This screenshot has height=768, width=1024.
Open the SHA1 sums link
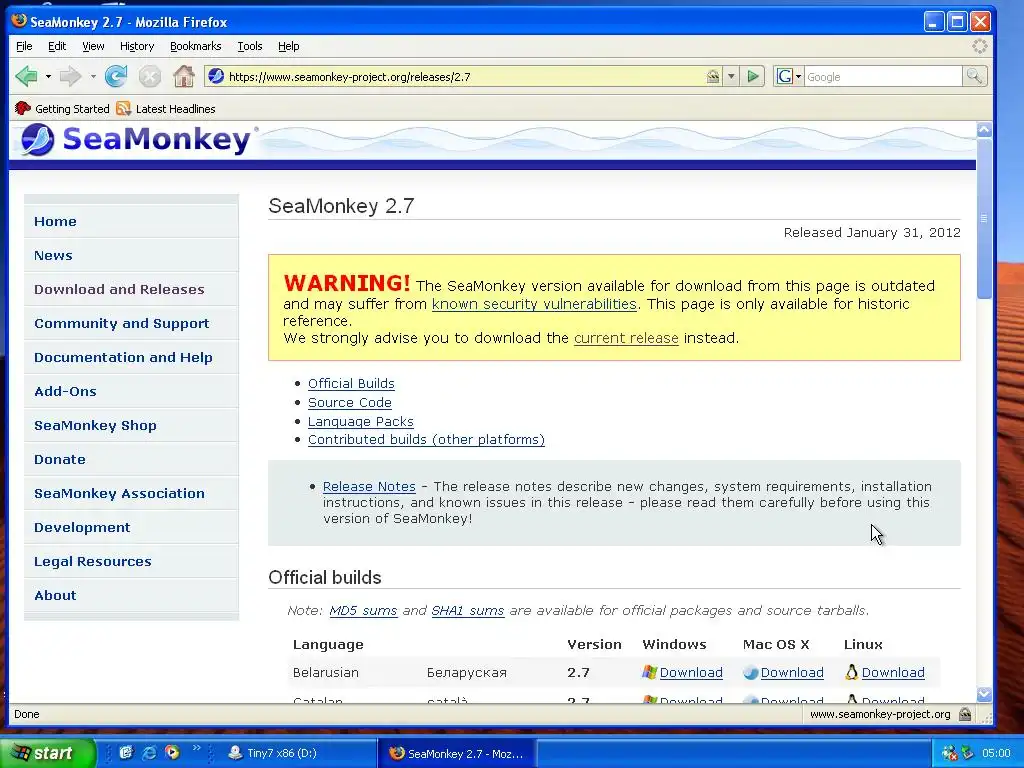point(468,611)
